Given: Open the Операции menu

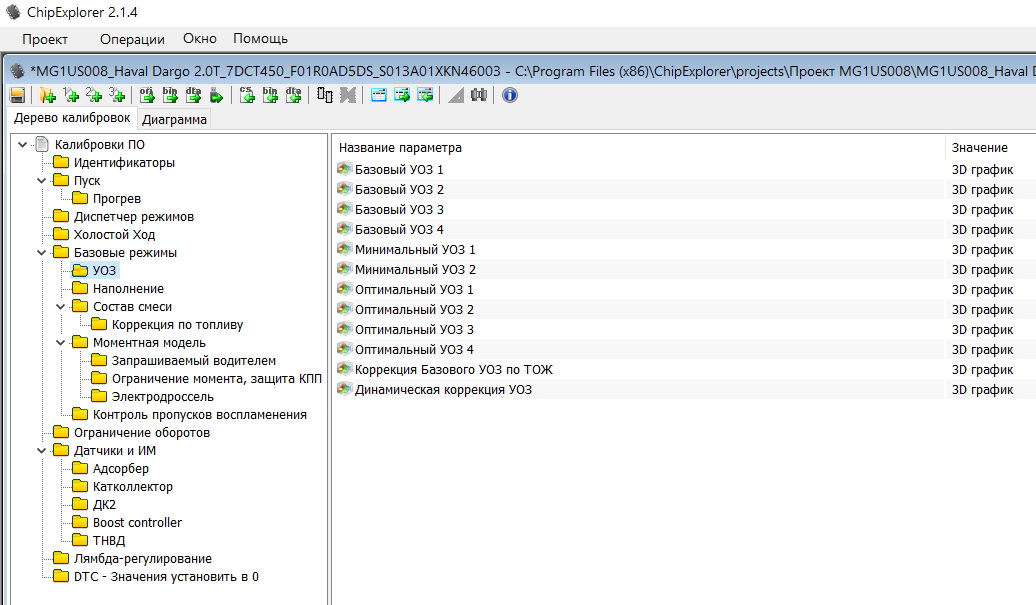Looking at the screenshot, I should (x=132, y=39).
